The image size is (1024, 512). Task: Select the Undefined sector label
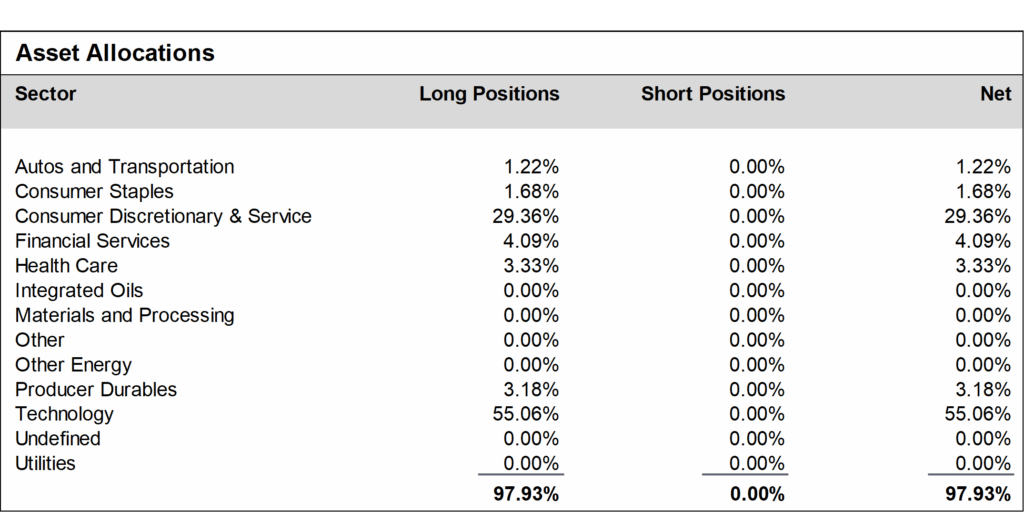click(x=58, y=439)
